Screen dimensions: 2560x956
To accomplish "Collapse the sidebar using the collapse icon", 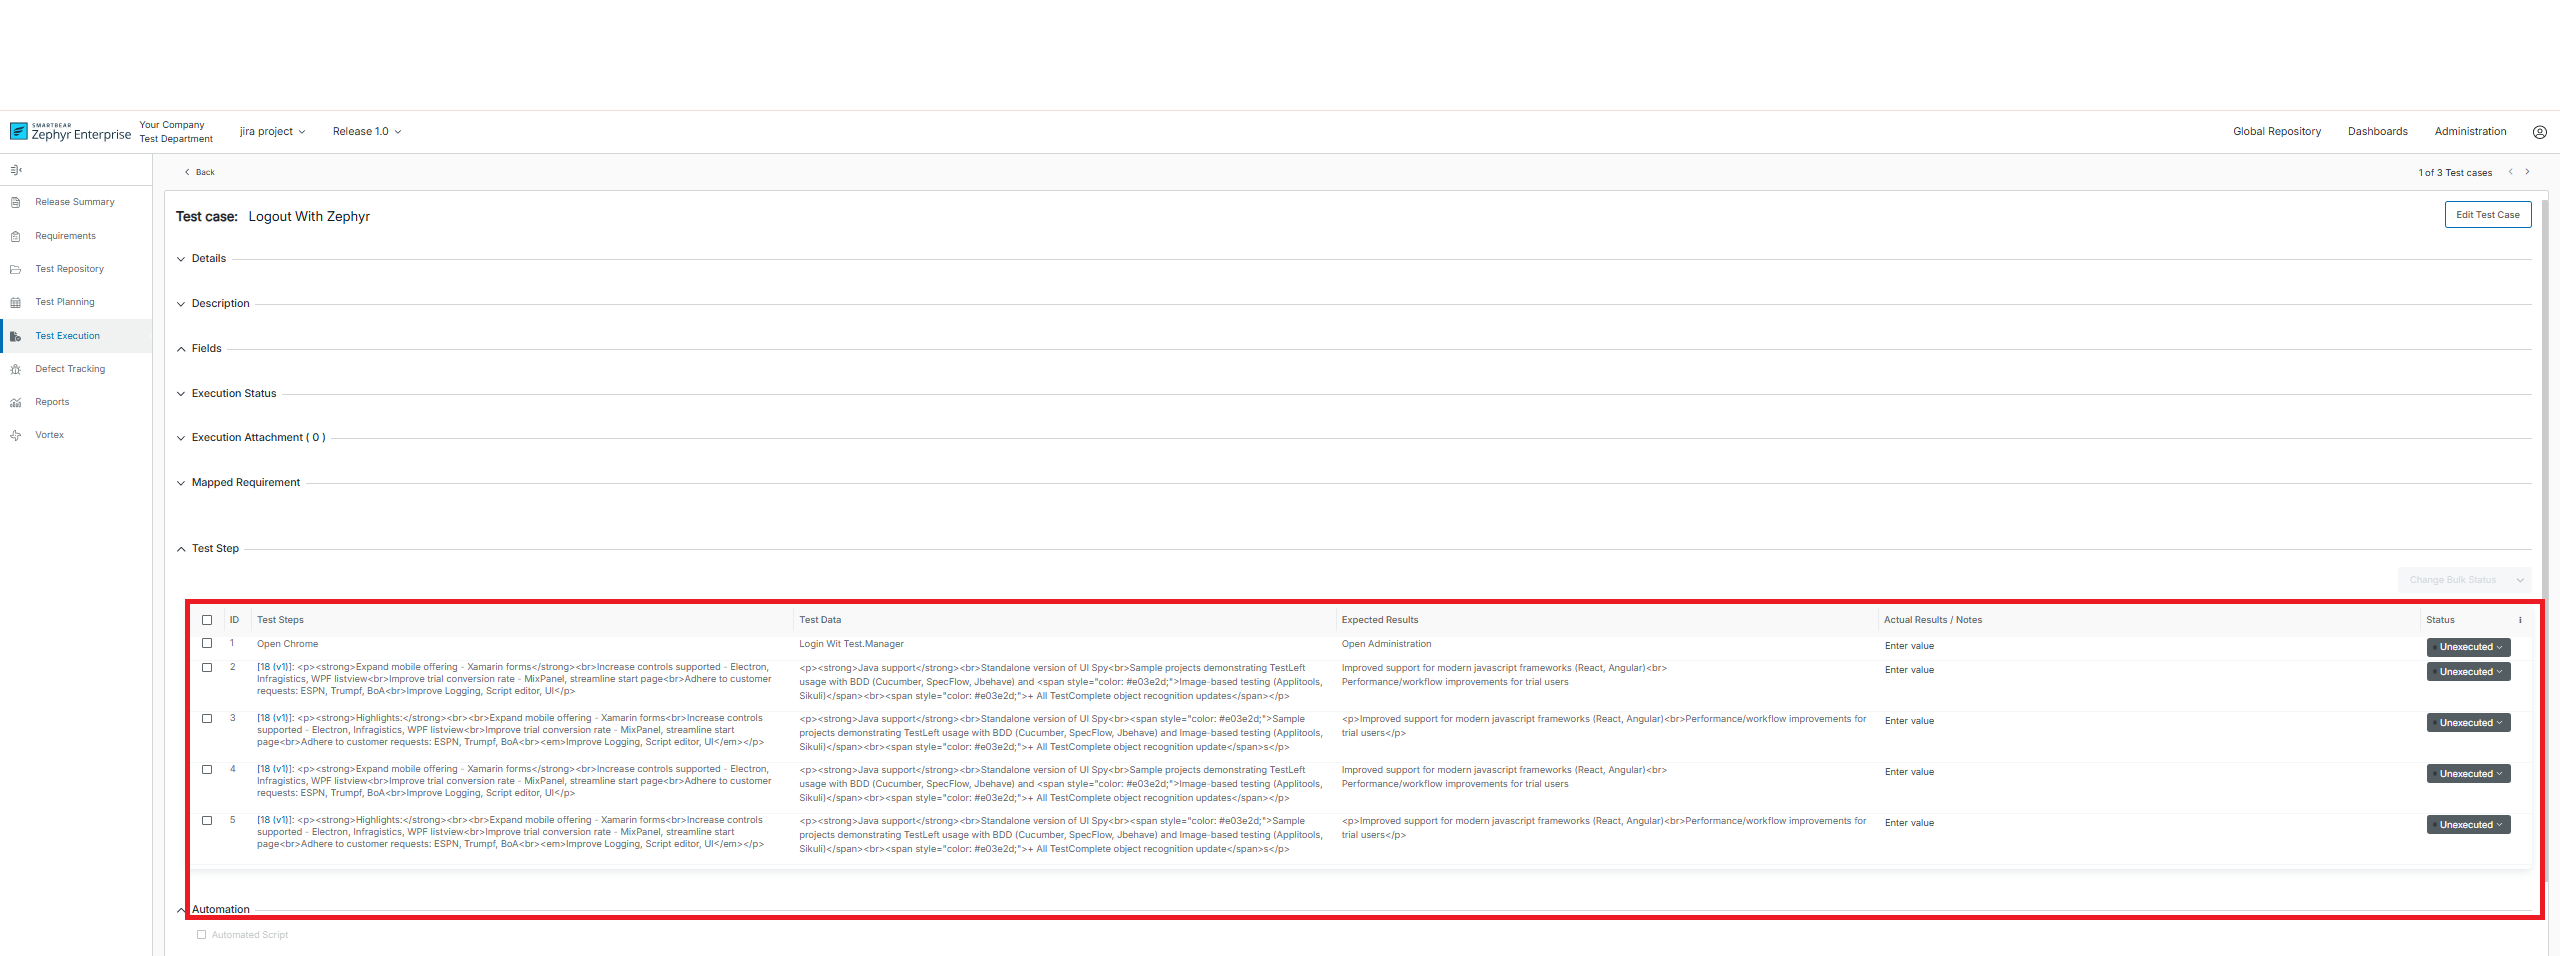I will (15, 169).
